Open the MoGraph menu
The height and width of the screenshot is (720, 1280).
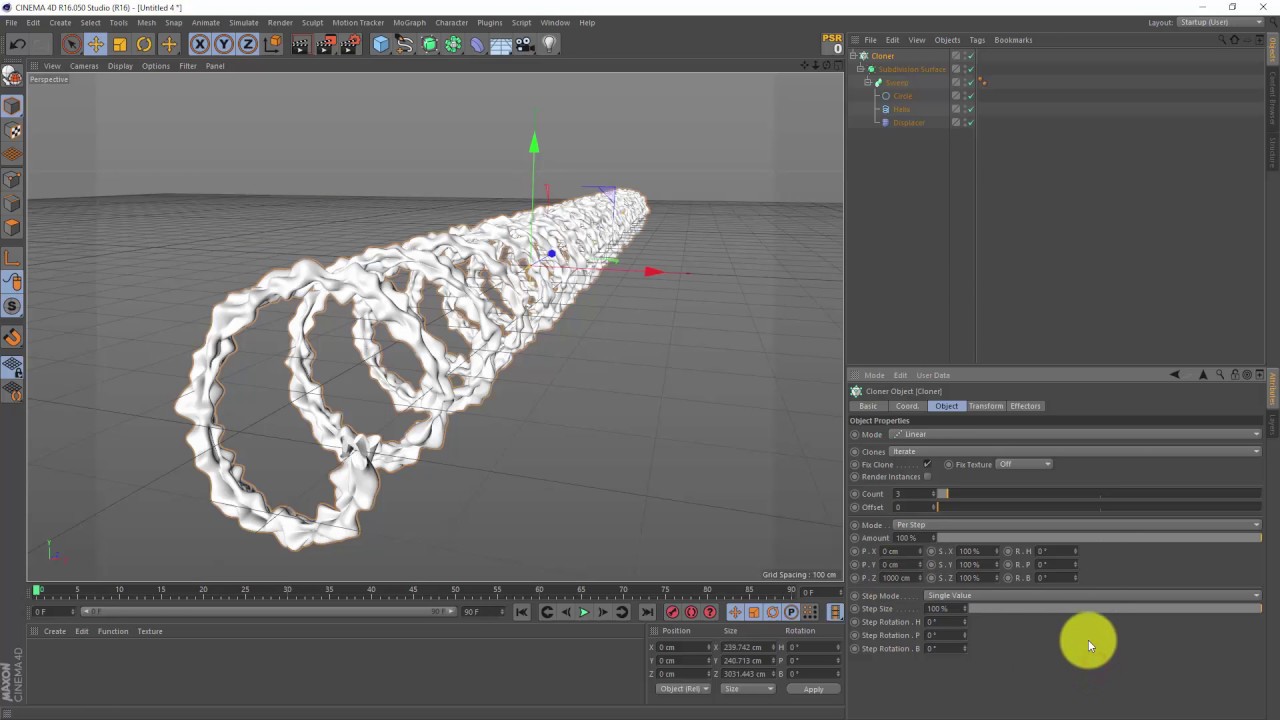pyautogui.click(x=409, y=22)
